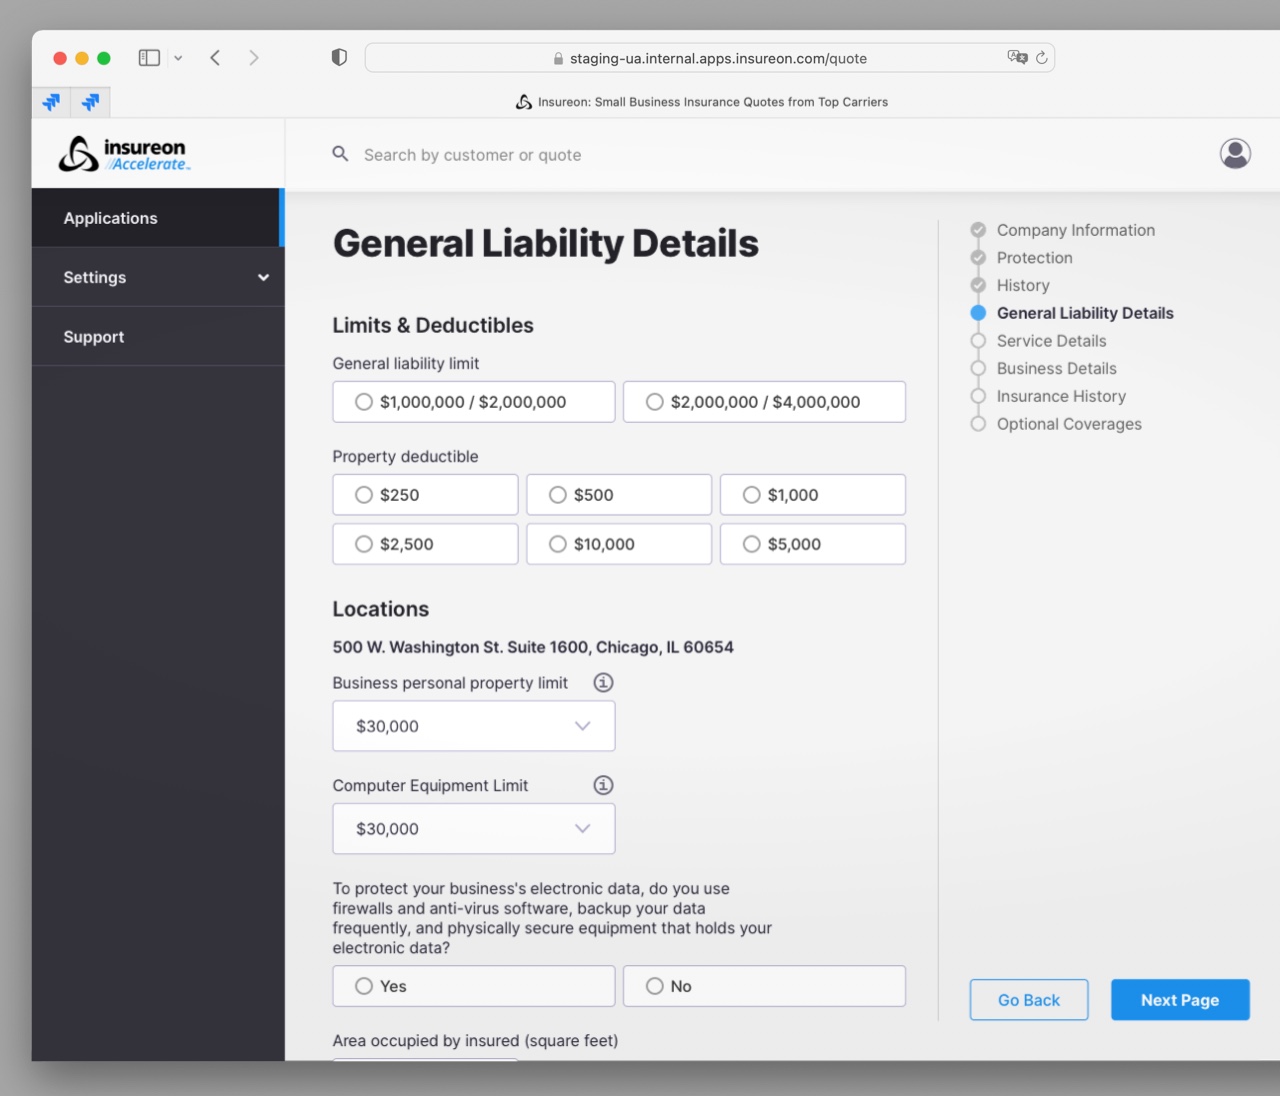1280x1096 pixels.
Task: Click the Insureon Accelerate logo
Action: [124, 154]
